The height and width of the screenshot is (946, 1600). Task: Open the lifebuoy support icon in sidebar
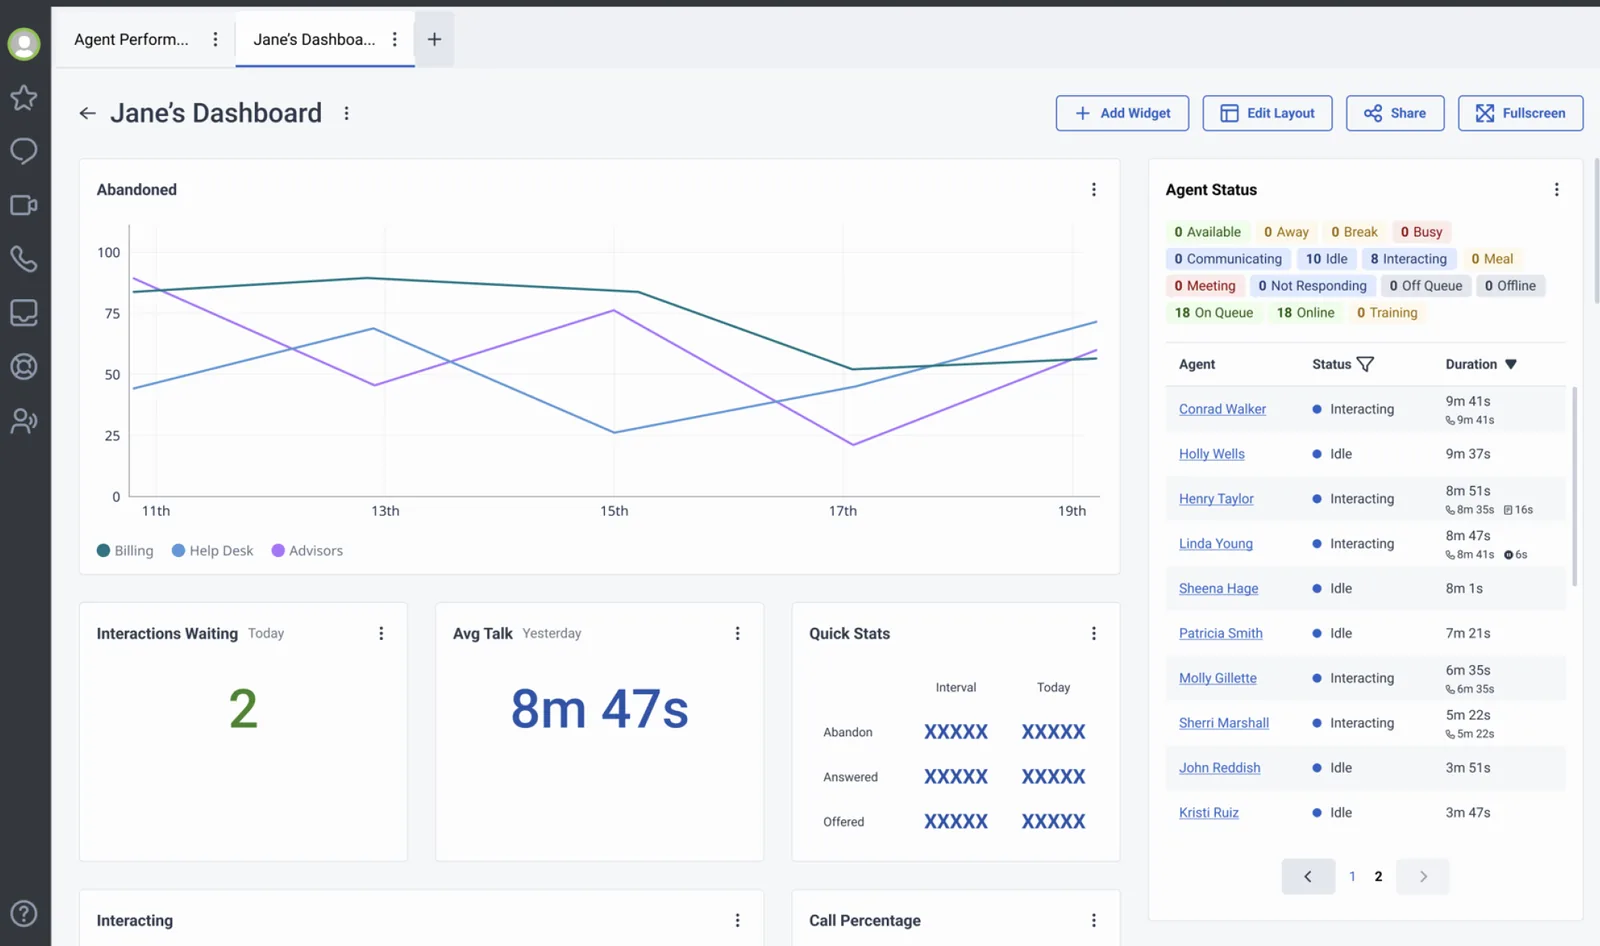(24, 367)
